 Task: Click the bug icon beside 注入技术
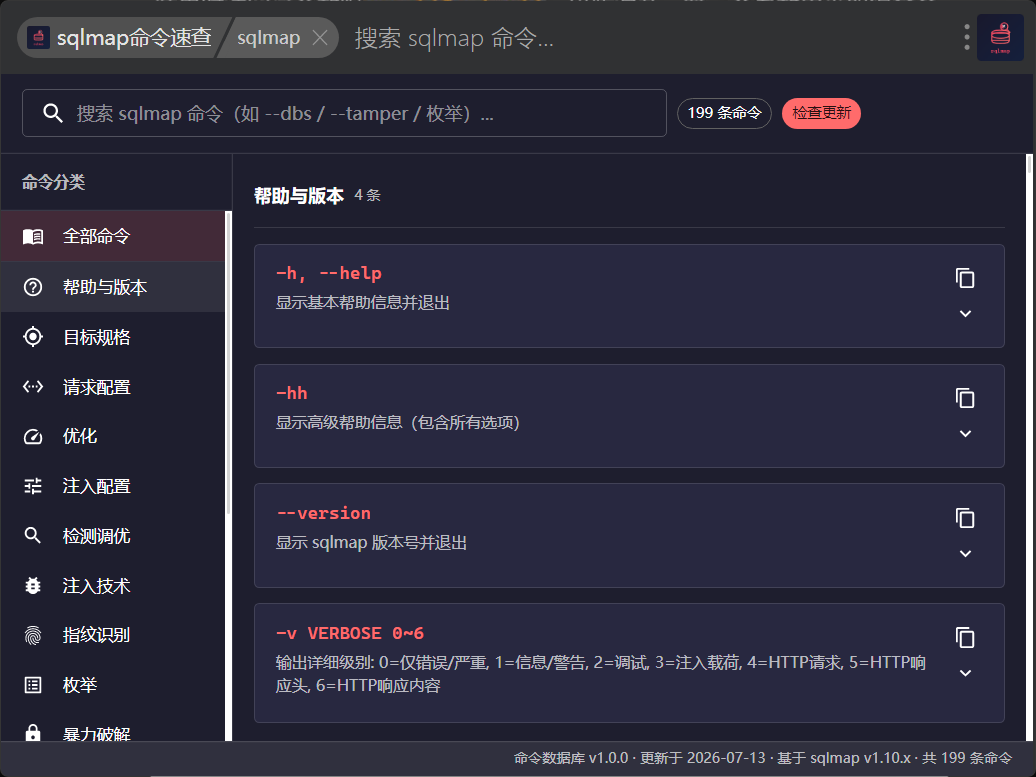pos(33,585)
